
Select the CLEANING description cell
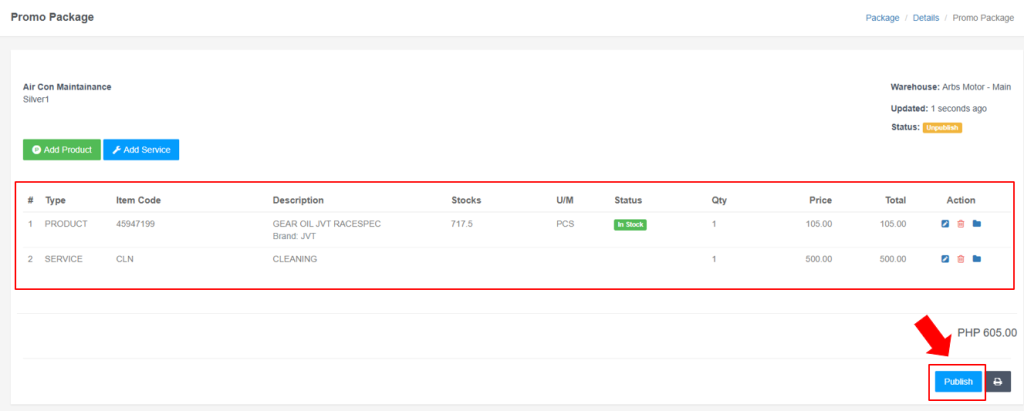click(295, 259)
